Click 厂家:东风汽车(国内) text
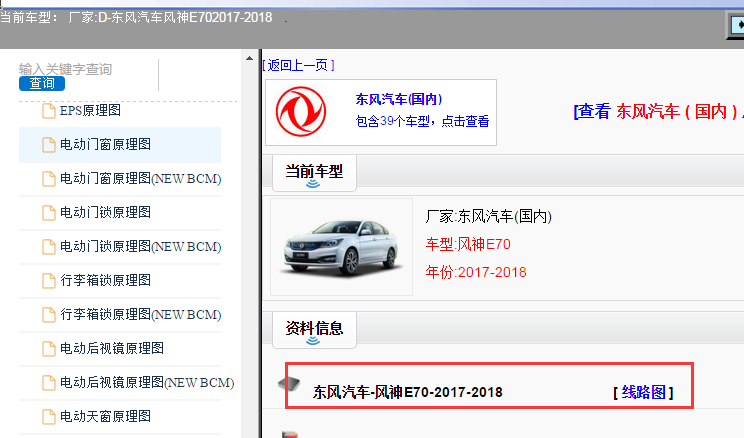This screenshot has width=744, height=438. click(x=489, y=216)
